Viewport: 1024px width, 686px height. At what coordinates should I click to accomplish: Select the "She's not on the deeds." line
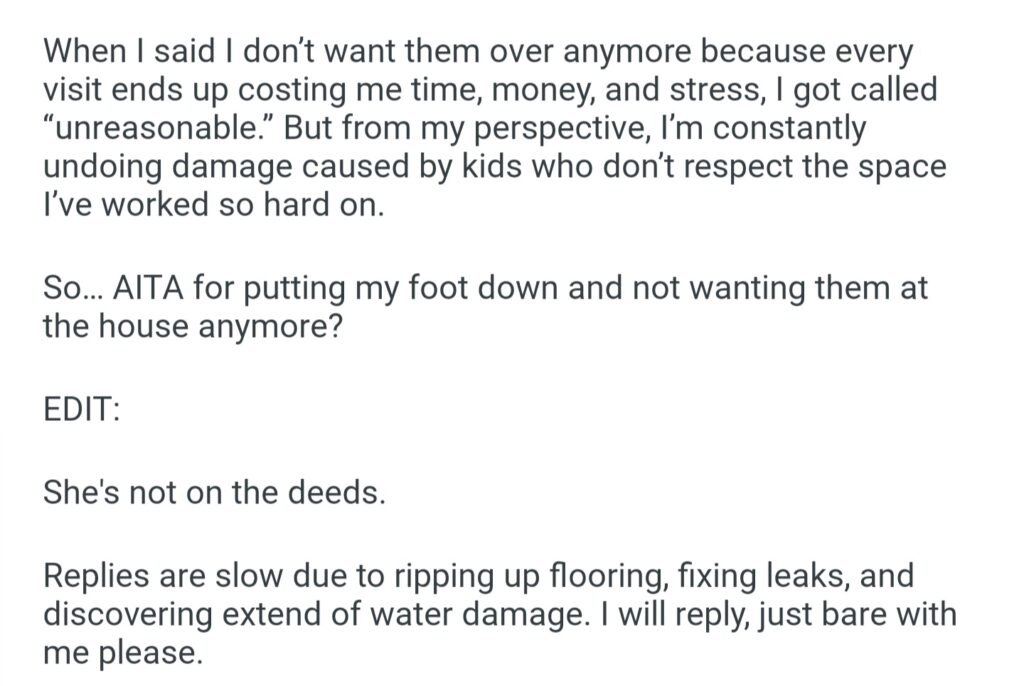(213, 493)
